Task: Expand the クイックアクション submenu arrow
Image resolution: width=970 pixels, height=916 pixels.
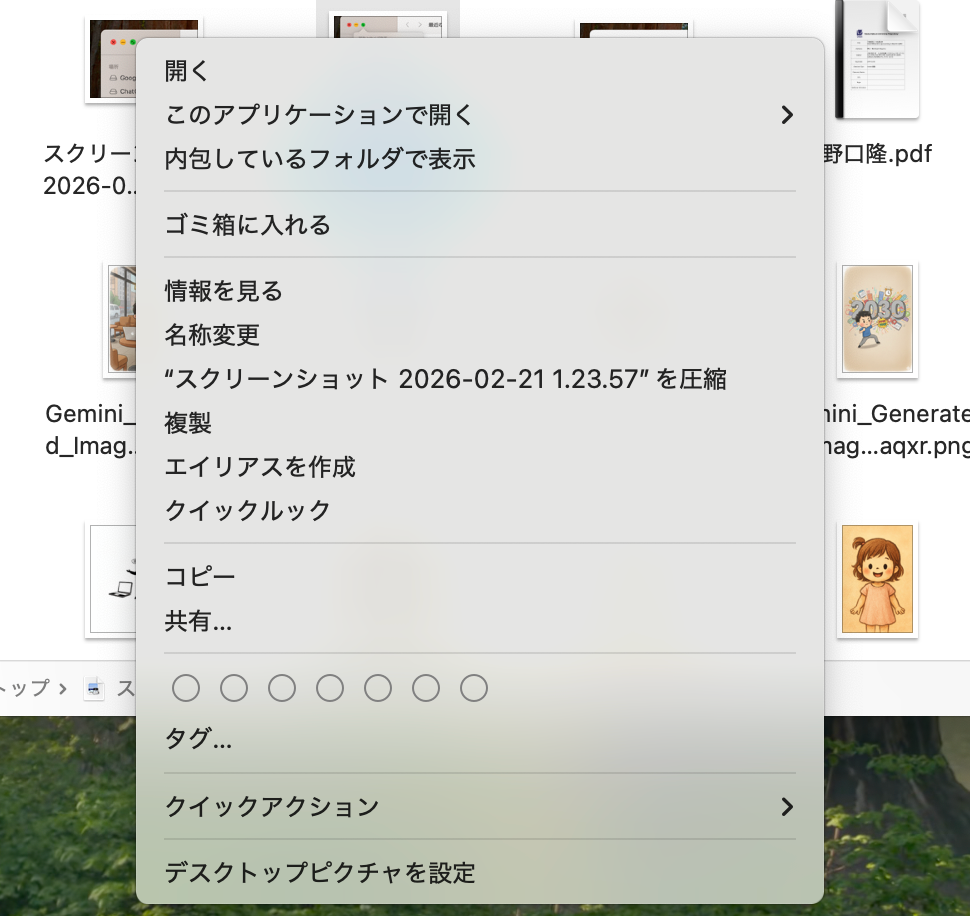Action: pyautogui.click(x=786, y=806)
